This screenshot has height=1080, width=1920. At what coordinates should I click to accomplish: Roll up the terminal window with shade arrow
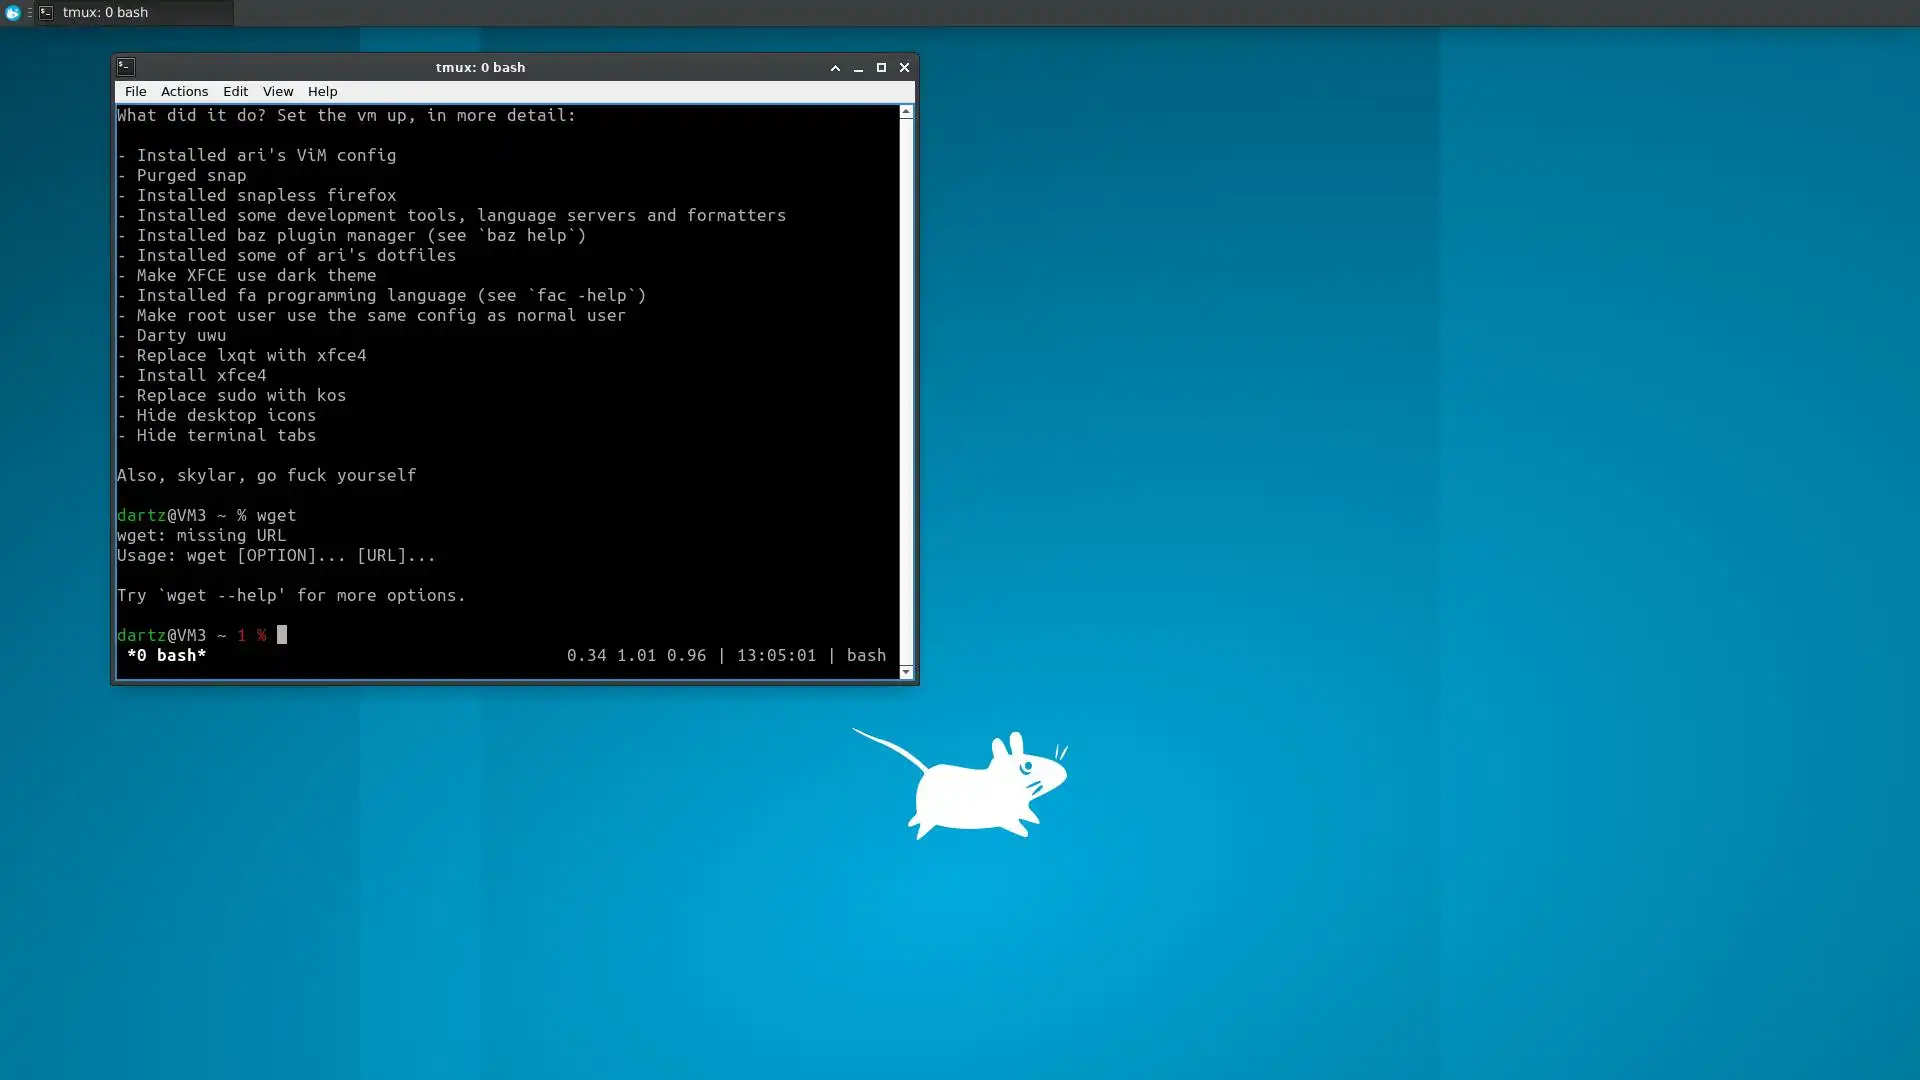[835, 67]
